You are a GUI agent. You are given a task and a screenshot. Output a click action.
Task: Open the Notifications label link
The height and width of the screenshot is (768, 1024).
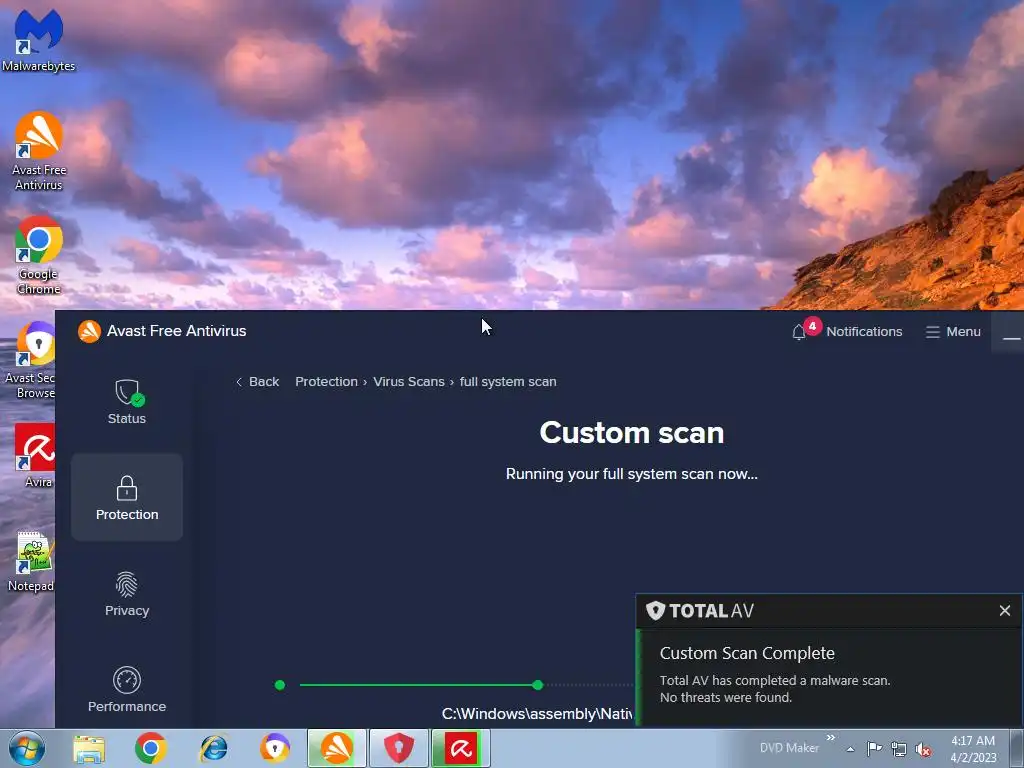pyautogui.click(x=864, y=332)
